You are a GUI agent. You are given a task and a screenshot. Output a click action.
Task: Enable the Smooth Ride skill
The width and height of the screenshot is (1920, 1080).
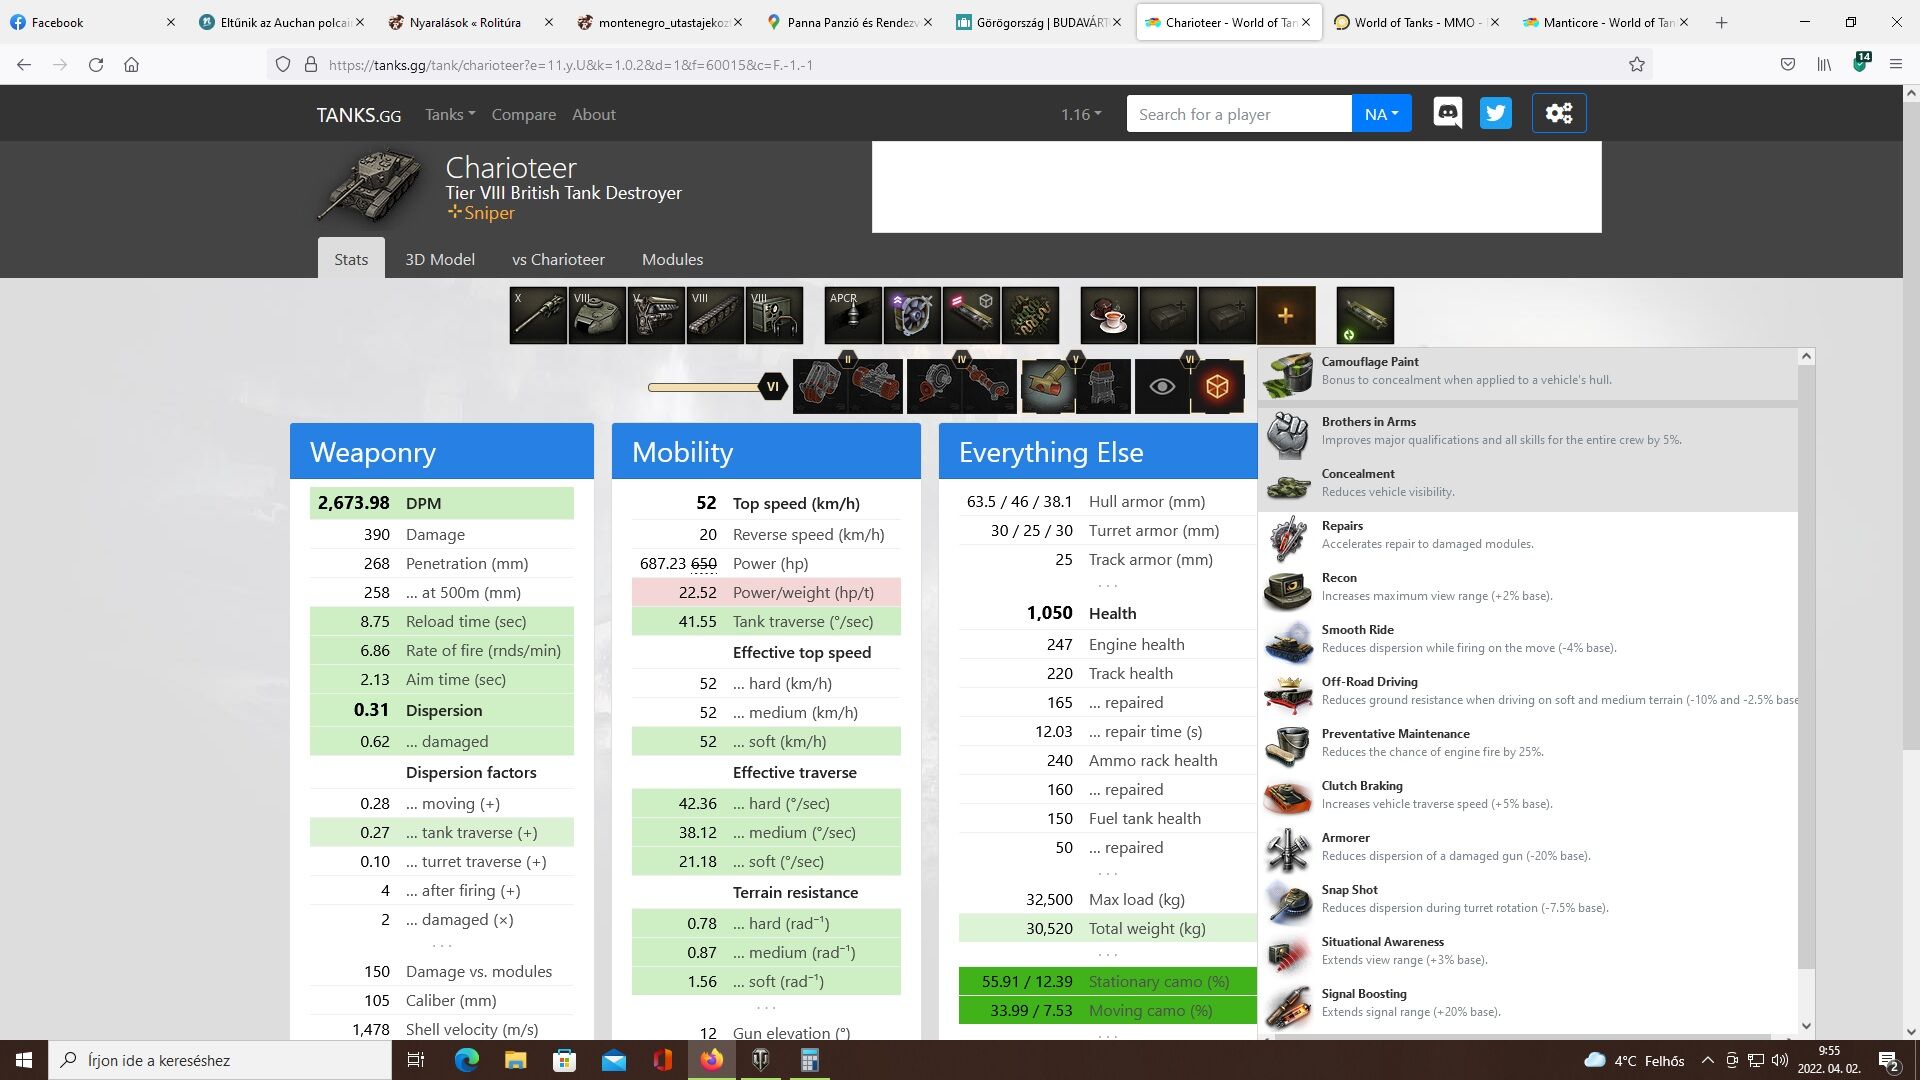(1528, 642)
